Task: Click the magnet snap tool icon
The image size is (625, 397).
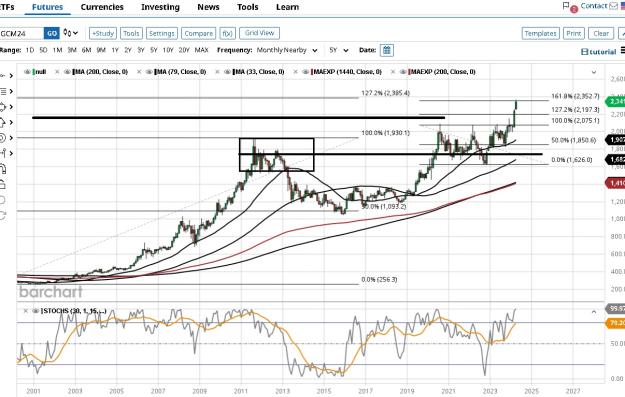Action: pyautogui.click(x=2, y=169)
